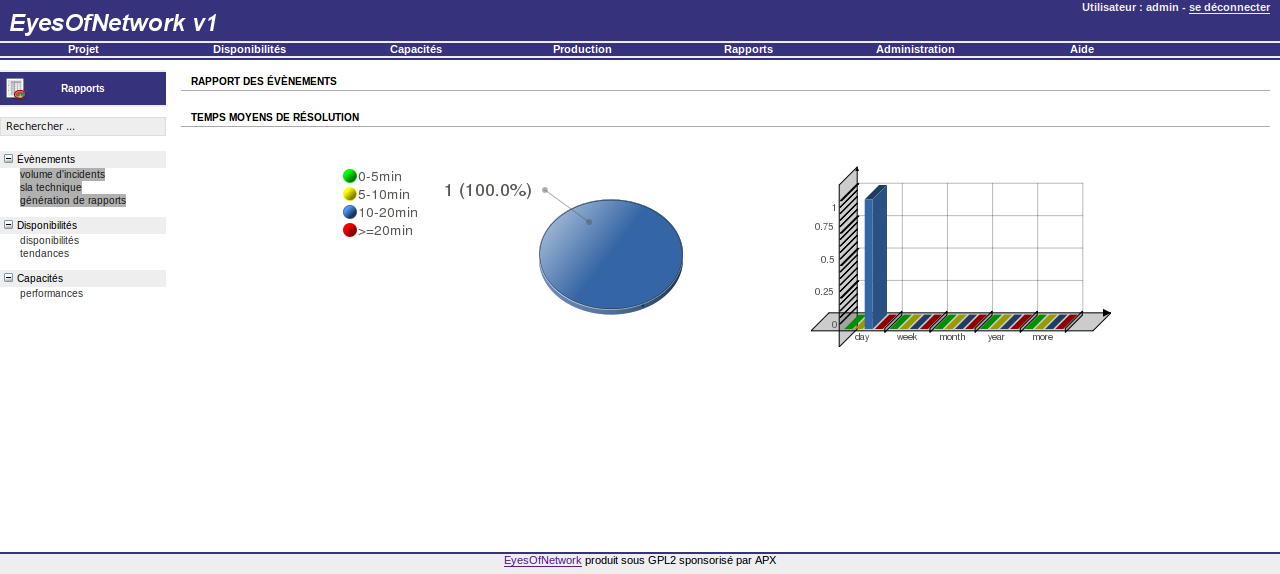Select volume d'incidents in sidebar
The height and width of the screenshot is (574, 1280).
pyautogui.click(x=62, y=174)
